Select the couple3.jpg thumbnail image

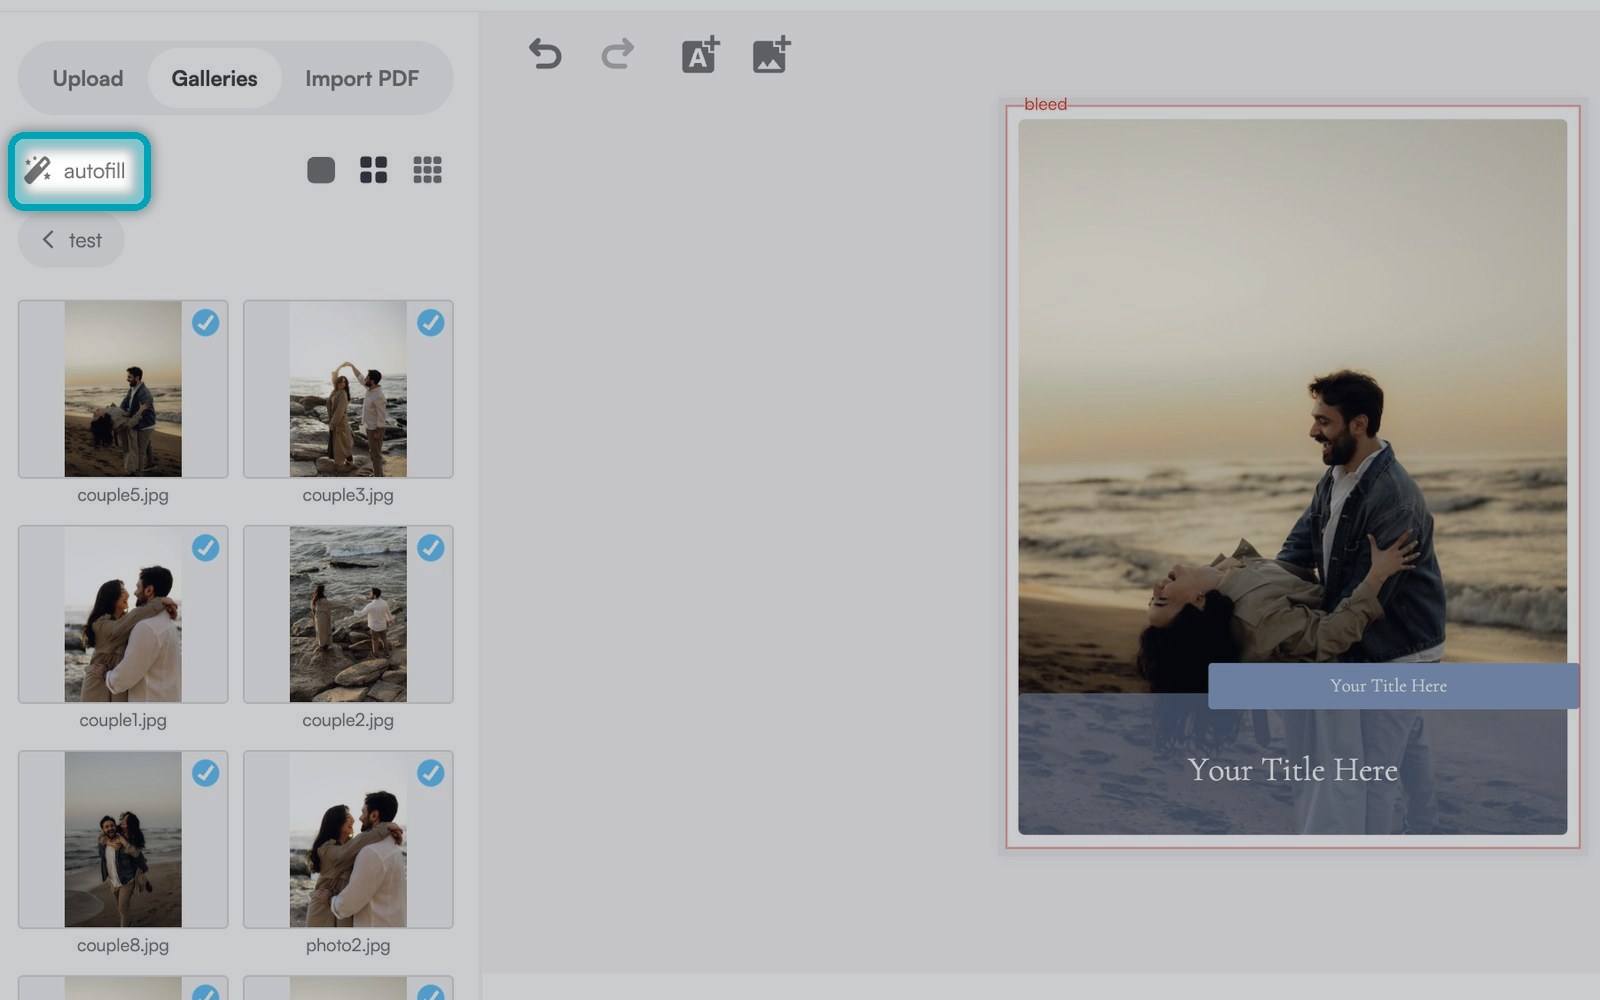tap(348, 389)
